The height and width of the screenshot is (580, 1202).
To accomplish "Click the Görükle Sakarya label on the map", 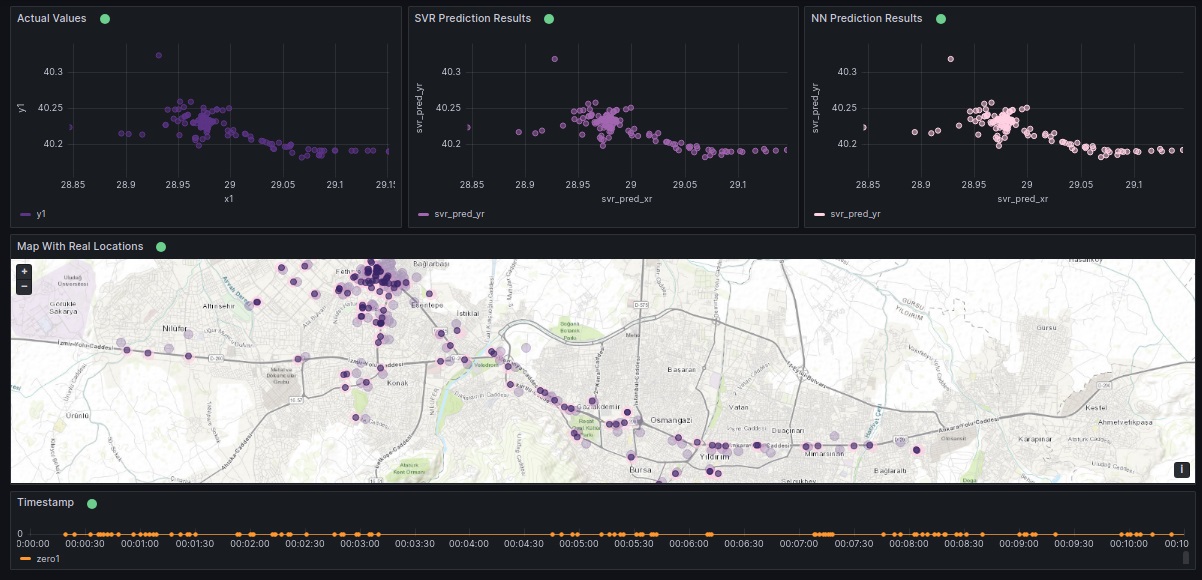I will pyautogui.click(x=63, y=307).
